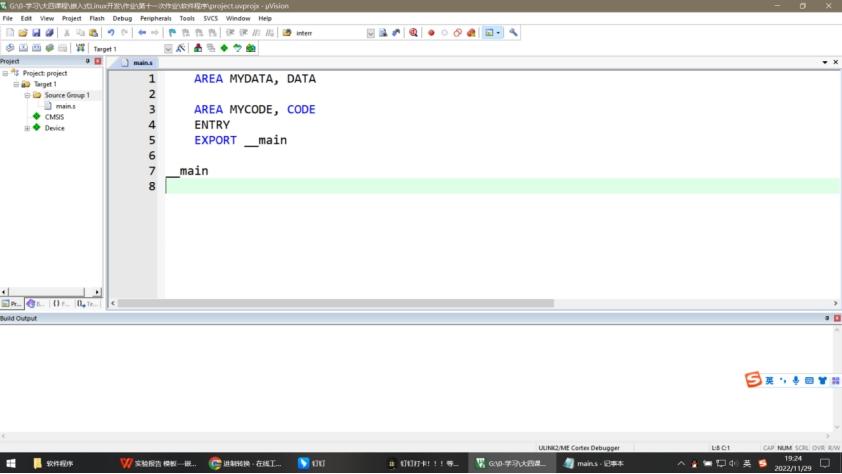Pin the Project panel with the pushpin
The image size is (842, 474).
[x=88, y=61]
